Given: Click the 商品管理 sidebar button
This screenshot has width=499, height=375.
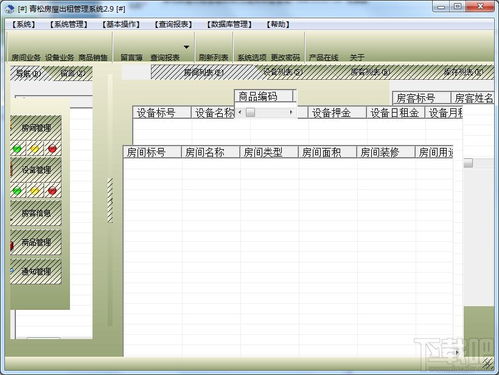Looking at the screenshot, I should click(x=36, y=242).
